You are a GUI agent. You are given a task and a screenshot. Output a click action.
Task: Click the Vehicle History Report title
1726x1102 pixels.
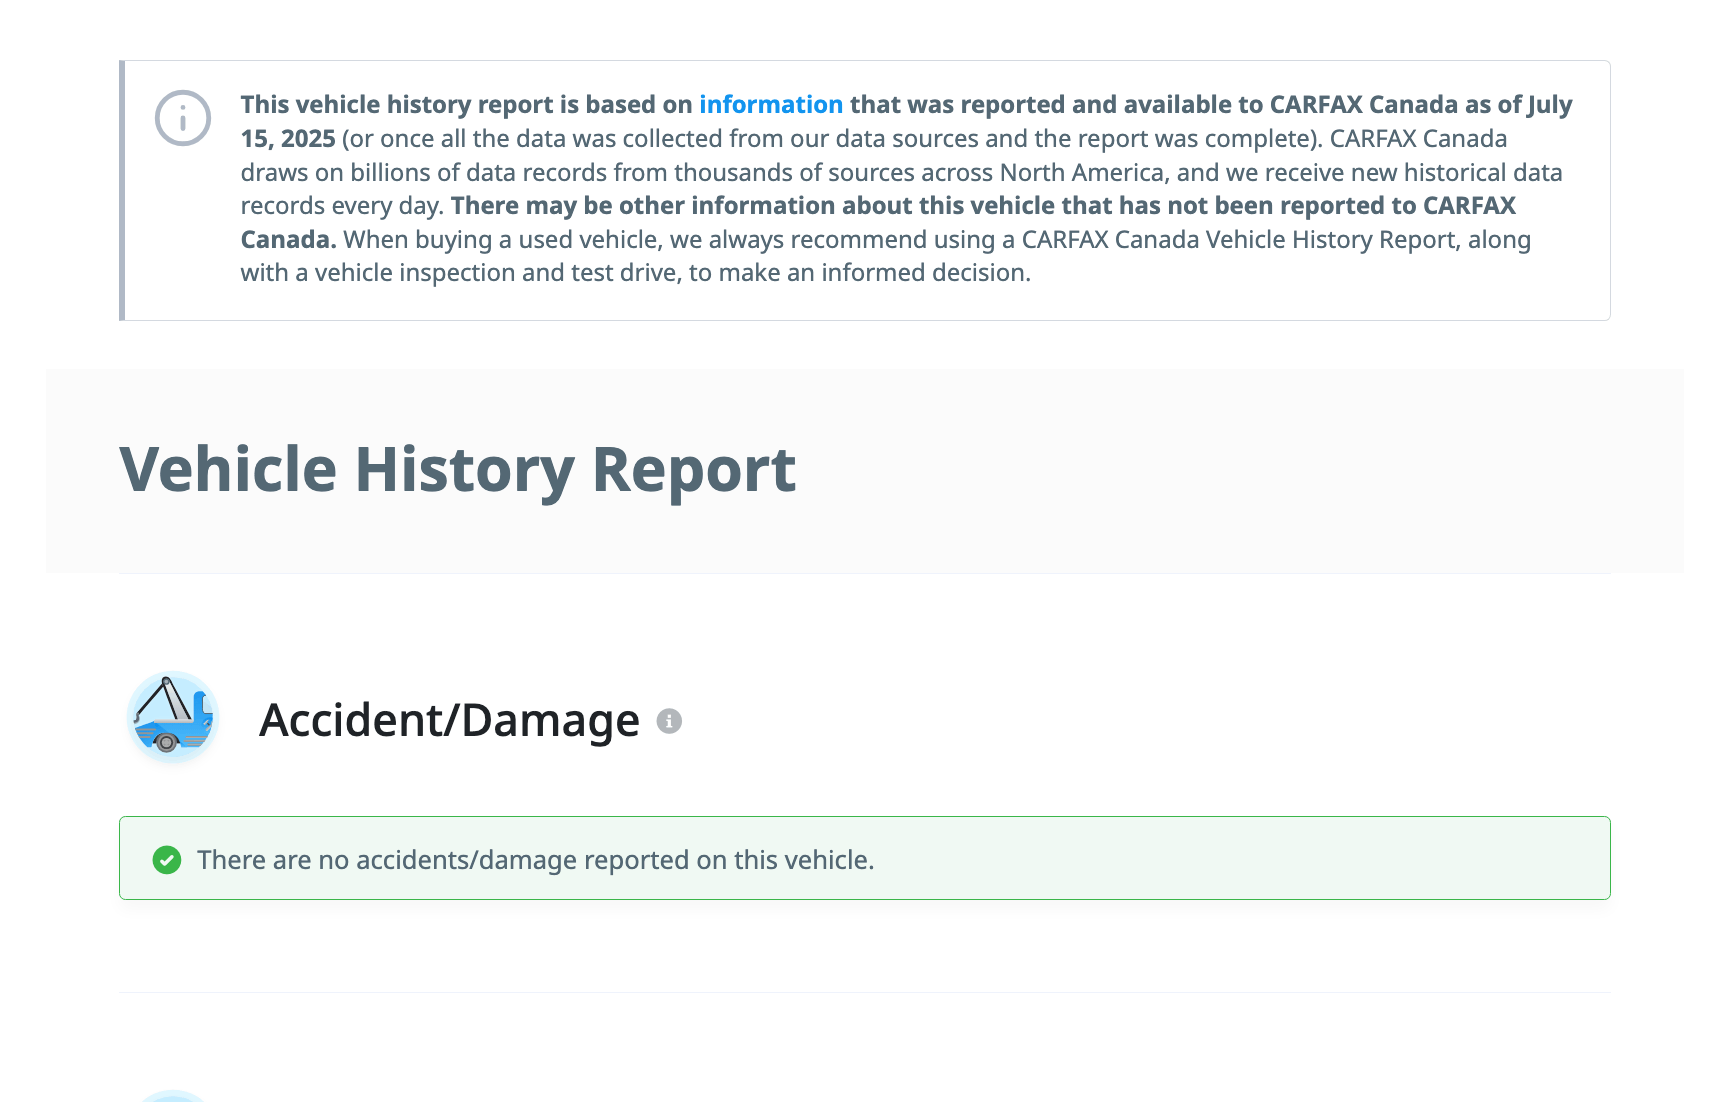click(457, 469)
